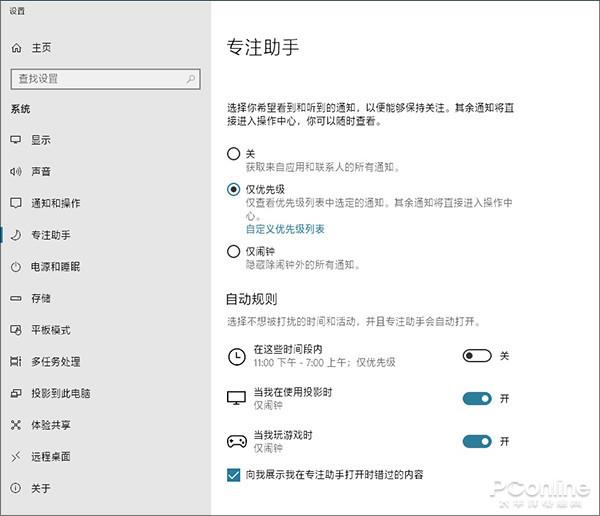This screenshot has height=516, width=600.
Task: Click the Power & sleep (电源和睡眠) icon
Action: pos(15,267)
